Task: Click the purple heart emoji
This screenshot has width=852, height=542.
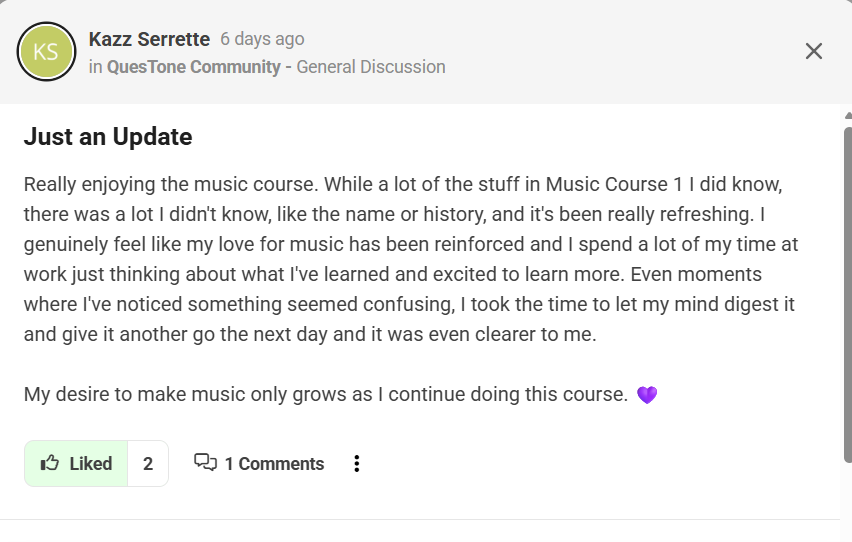Action: click(647, 395)
